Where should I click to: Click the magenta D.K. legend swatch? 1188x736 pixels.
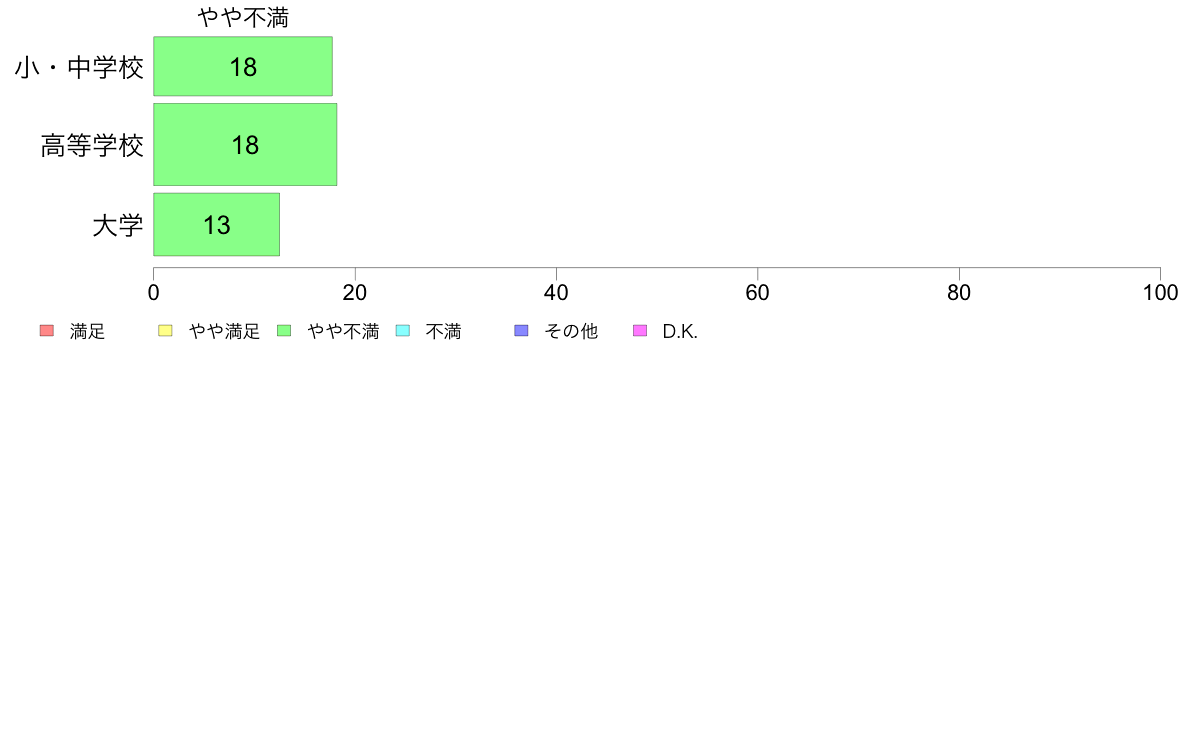pos(640,330)
